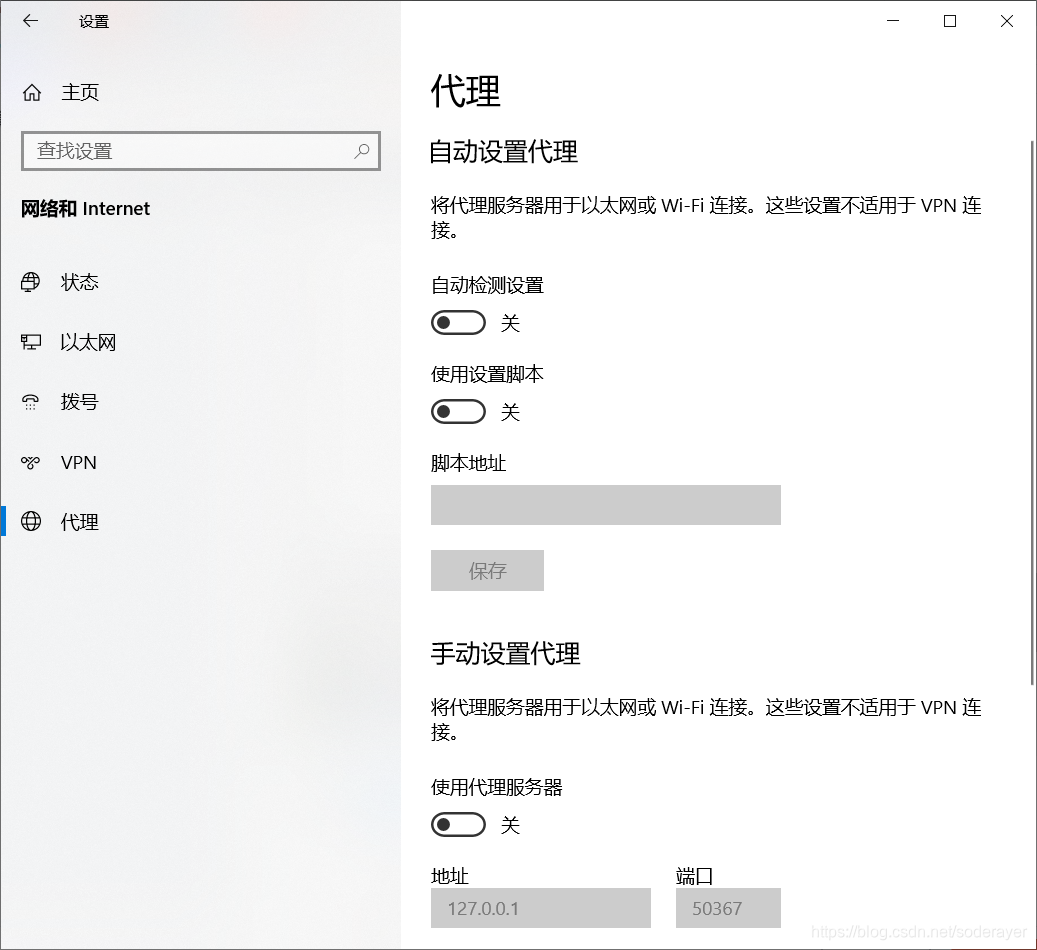Click inside the 脚本地址 input field

point(605,505)
